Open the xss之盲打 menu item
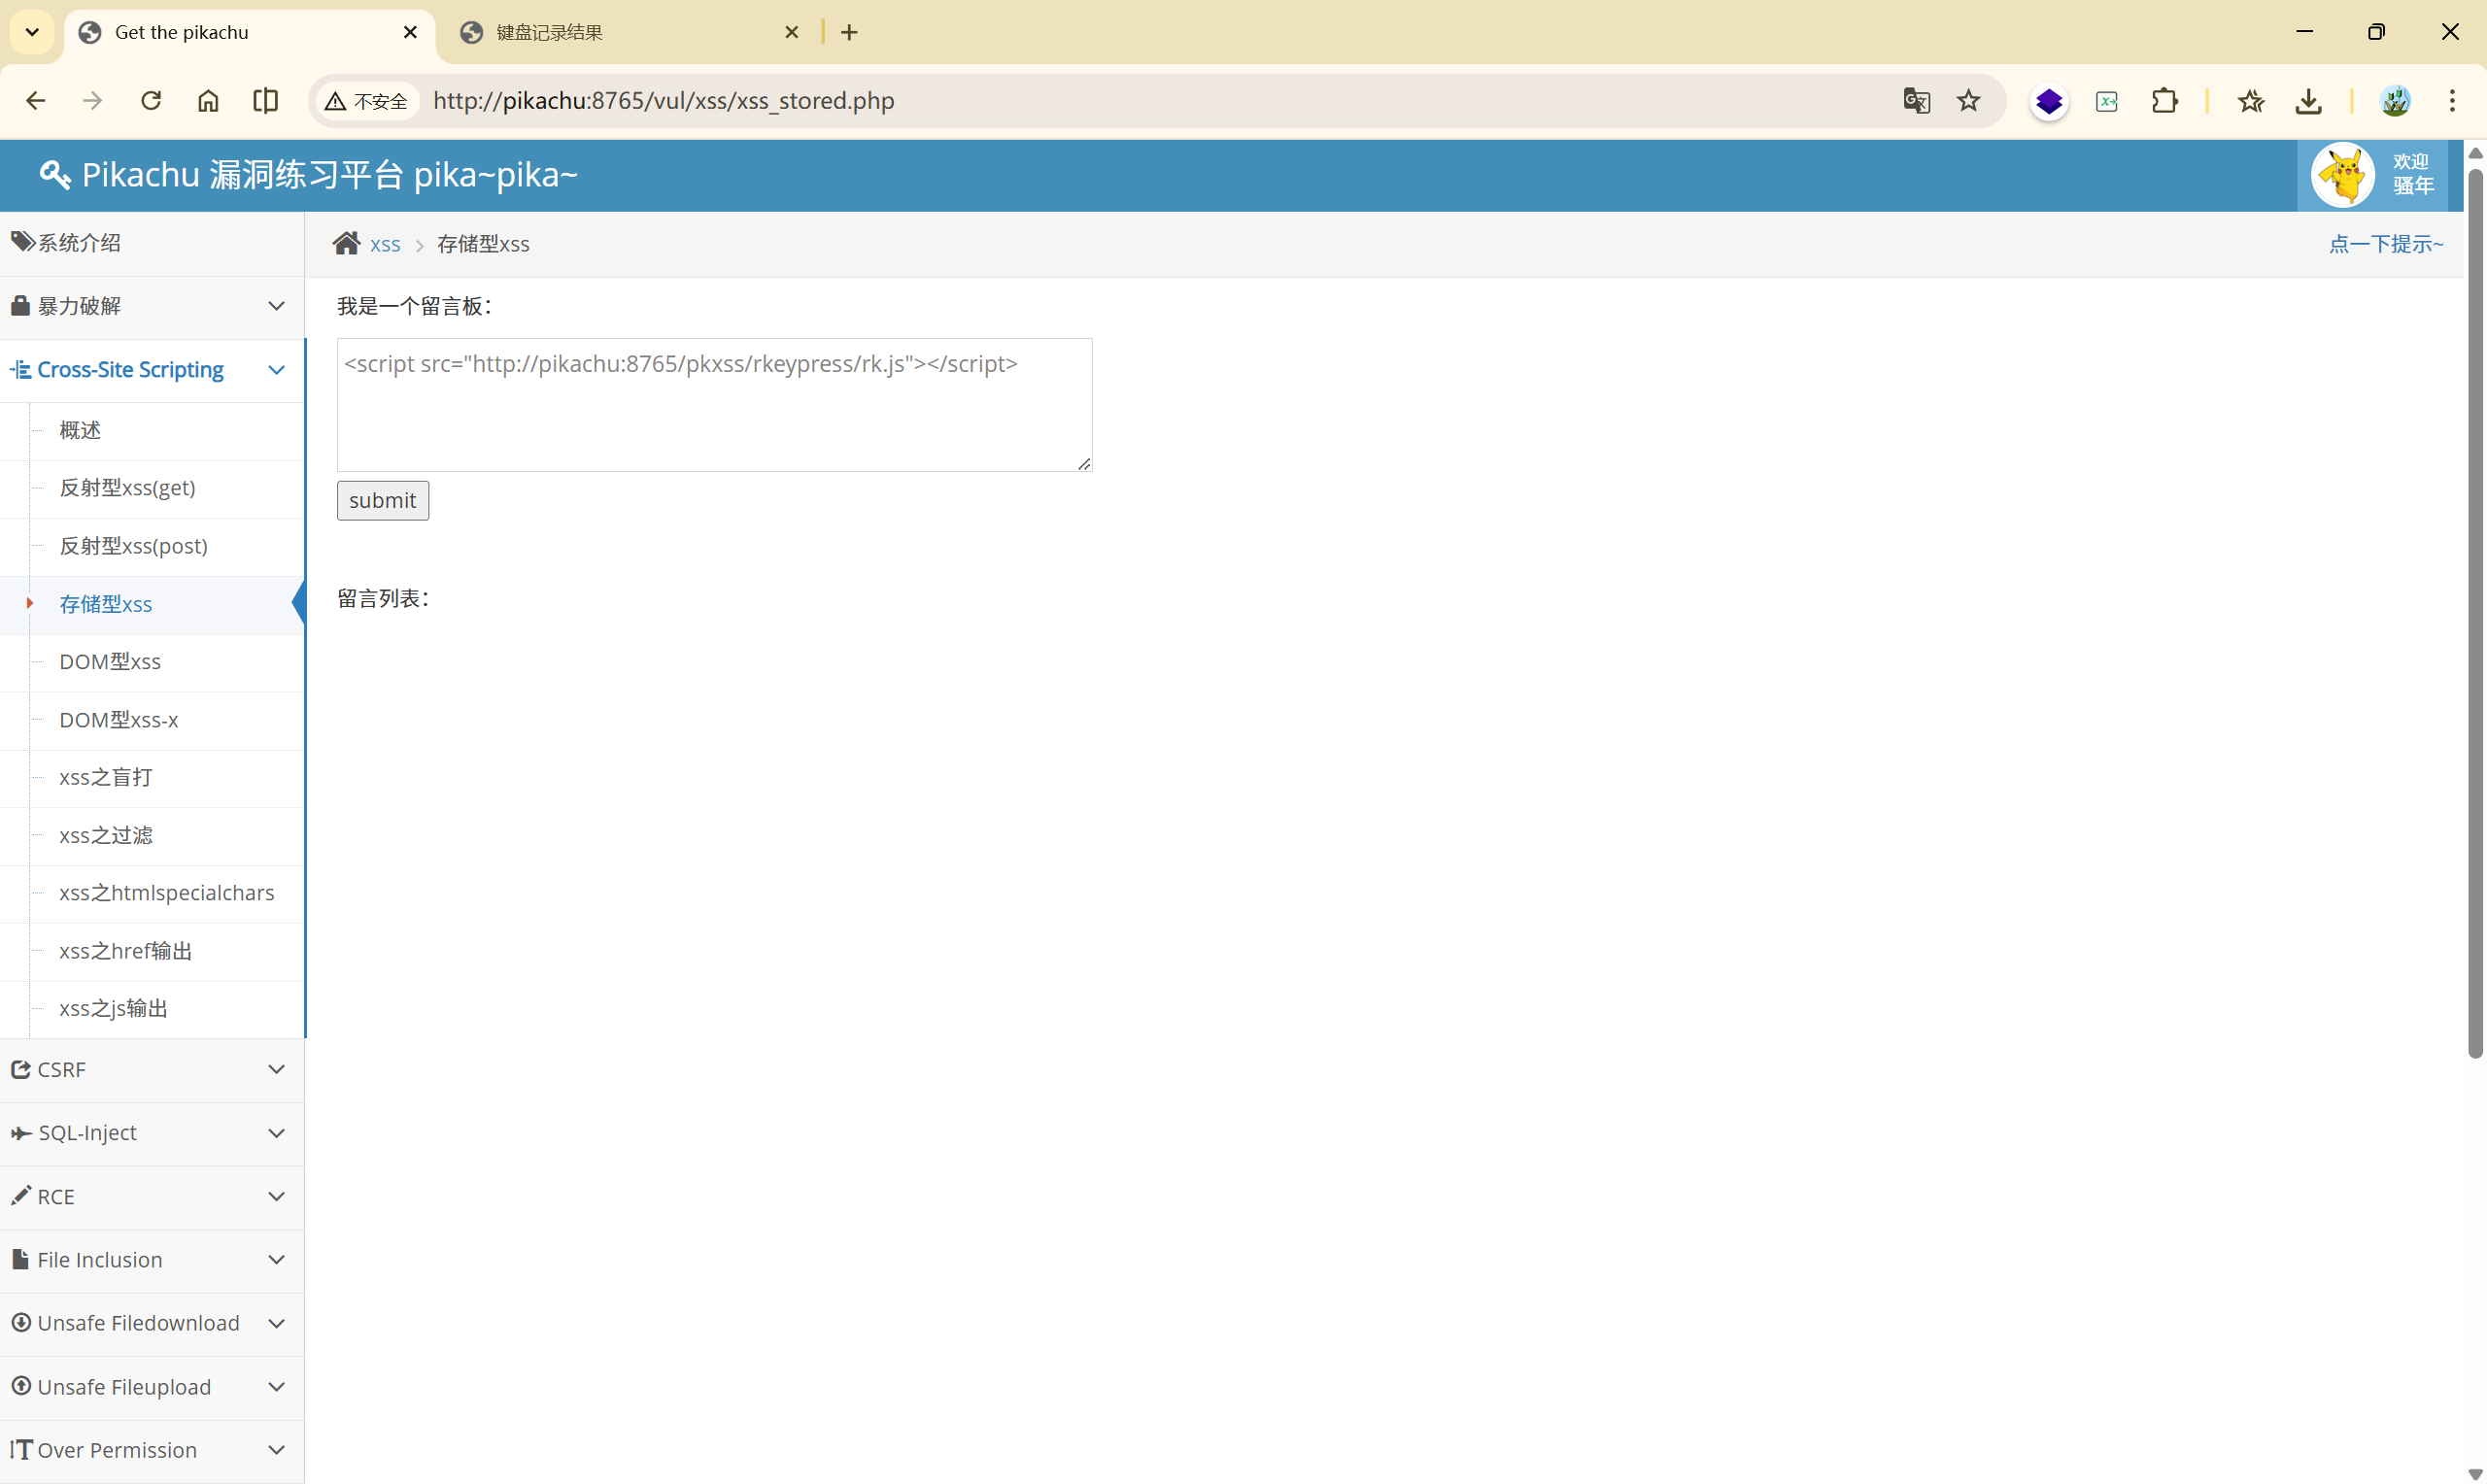This screenshot has width=2487, height=1484. click(x=106, y=777)
